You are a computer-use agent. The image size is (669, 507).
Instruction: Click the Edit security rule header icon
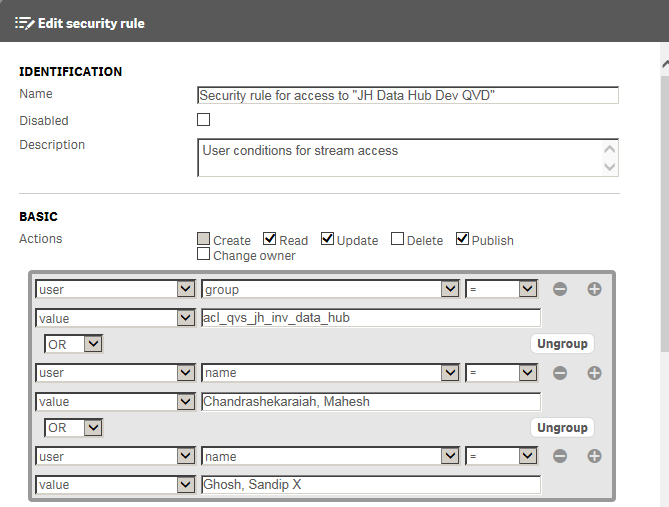(24, 23)
